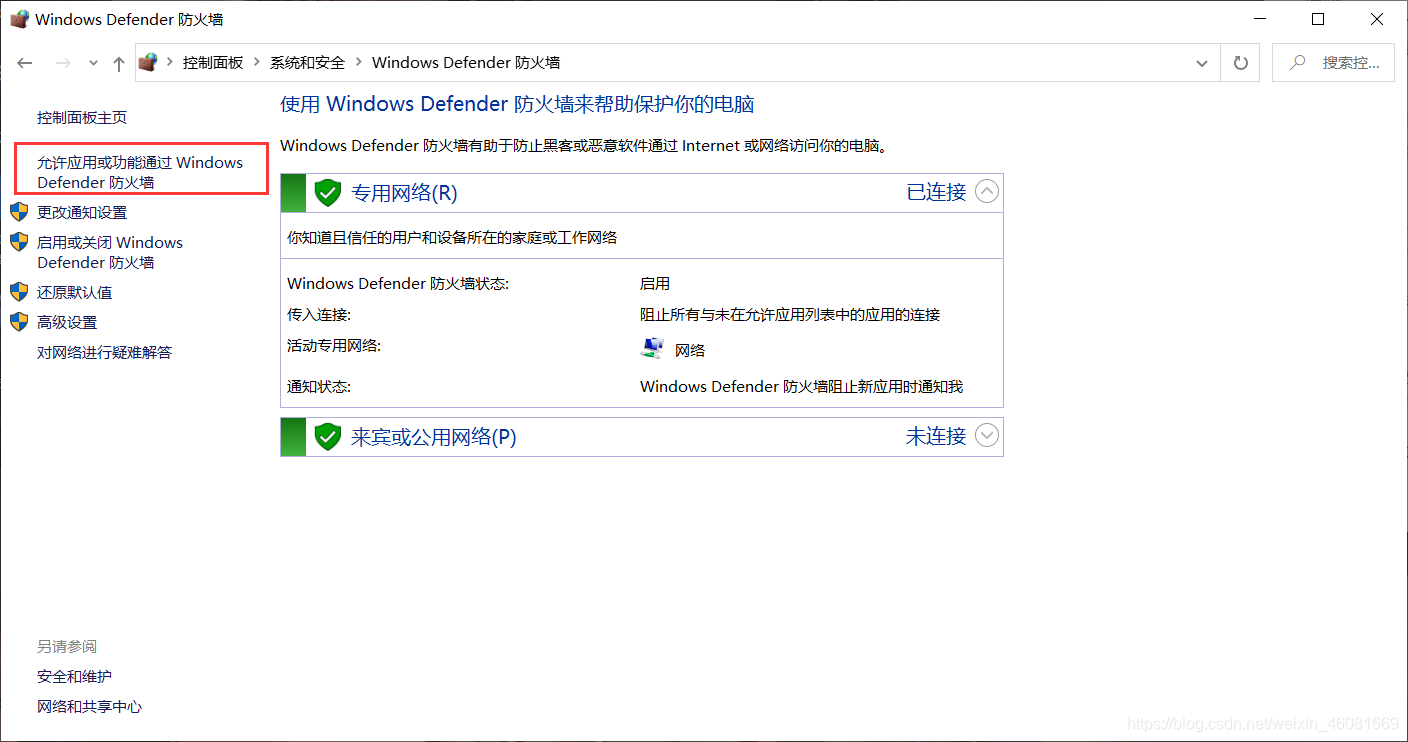
Task: Open the 系统和安全 breadcrumb
Action: pos(307,62)
